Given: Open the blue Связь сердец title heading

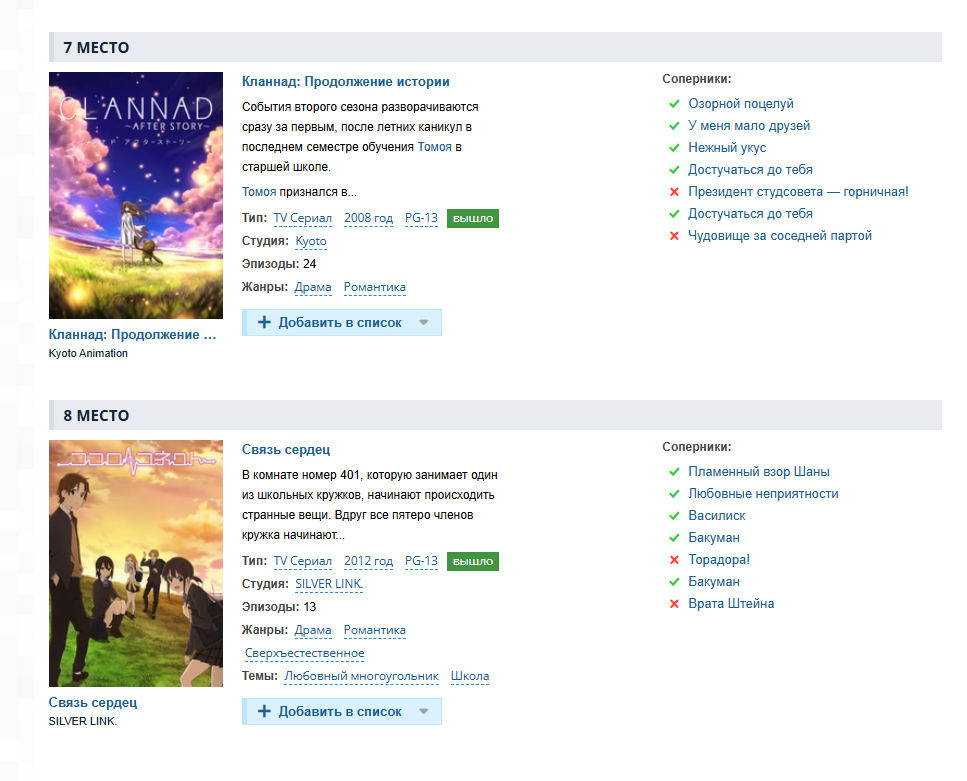Looking at the screenshot, I should 286,449.
